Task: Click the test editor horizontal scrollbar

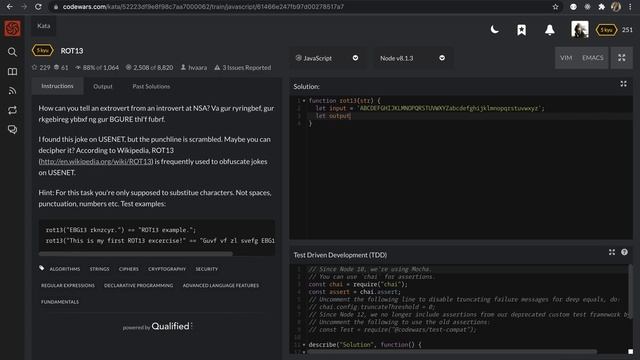Action: (452, 352)
